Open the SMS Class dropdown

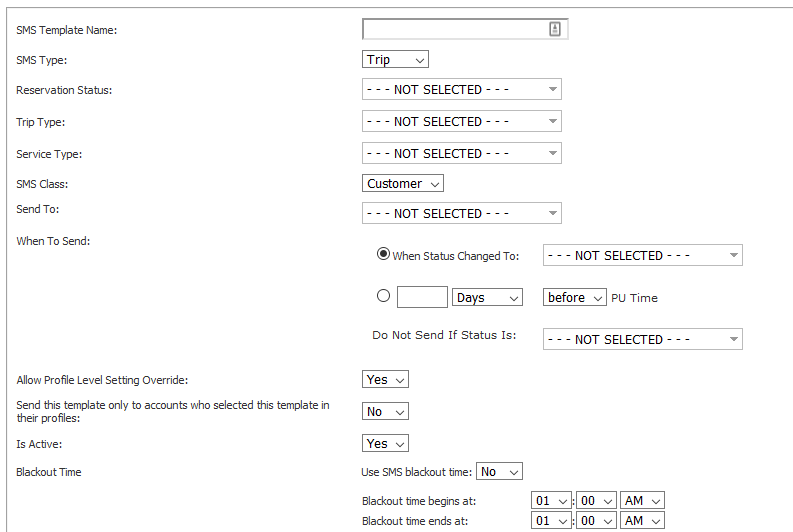[403, 184]
